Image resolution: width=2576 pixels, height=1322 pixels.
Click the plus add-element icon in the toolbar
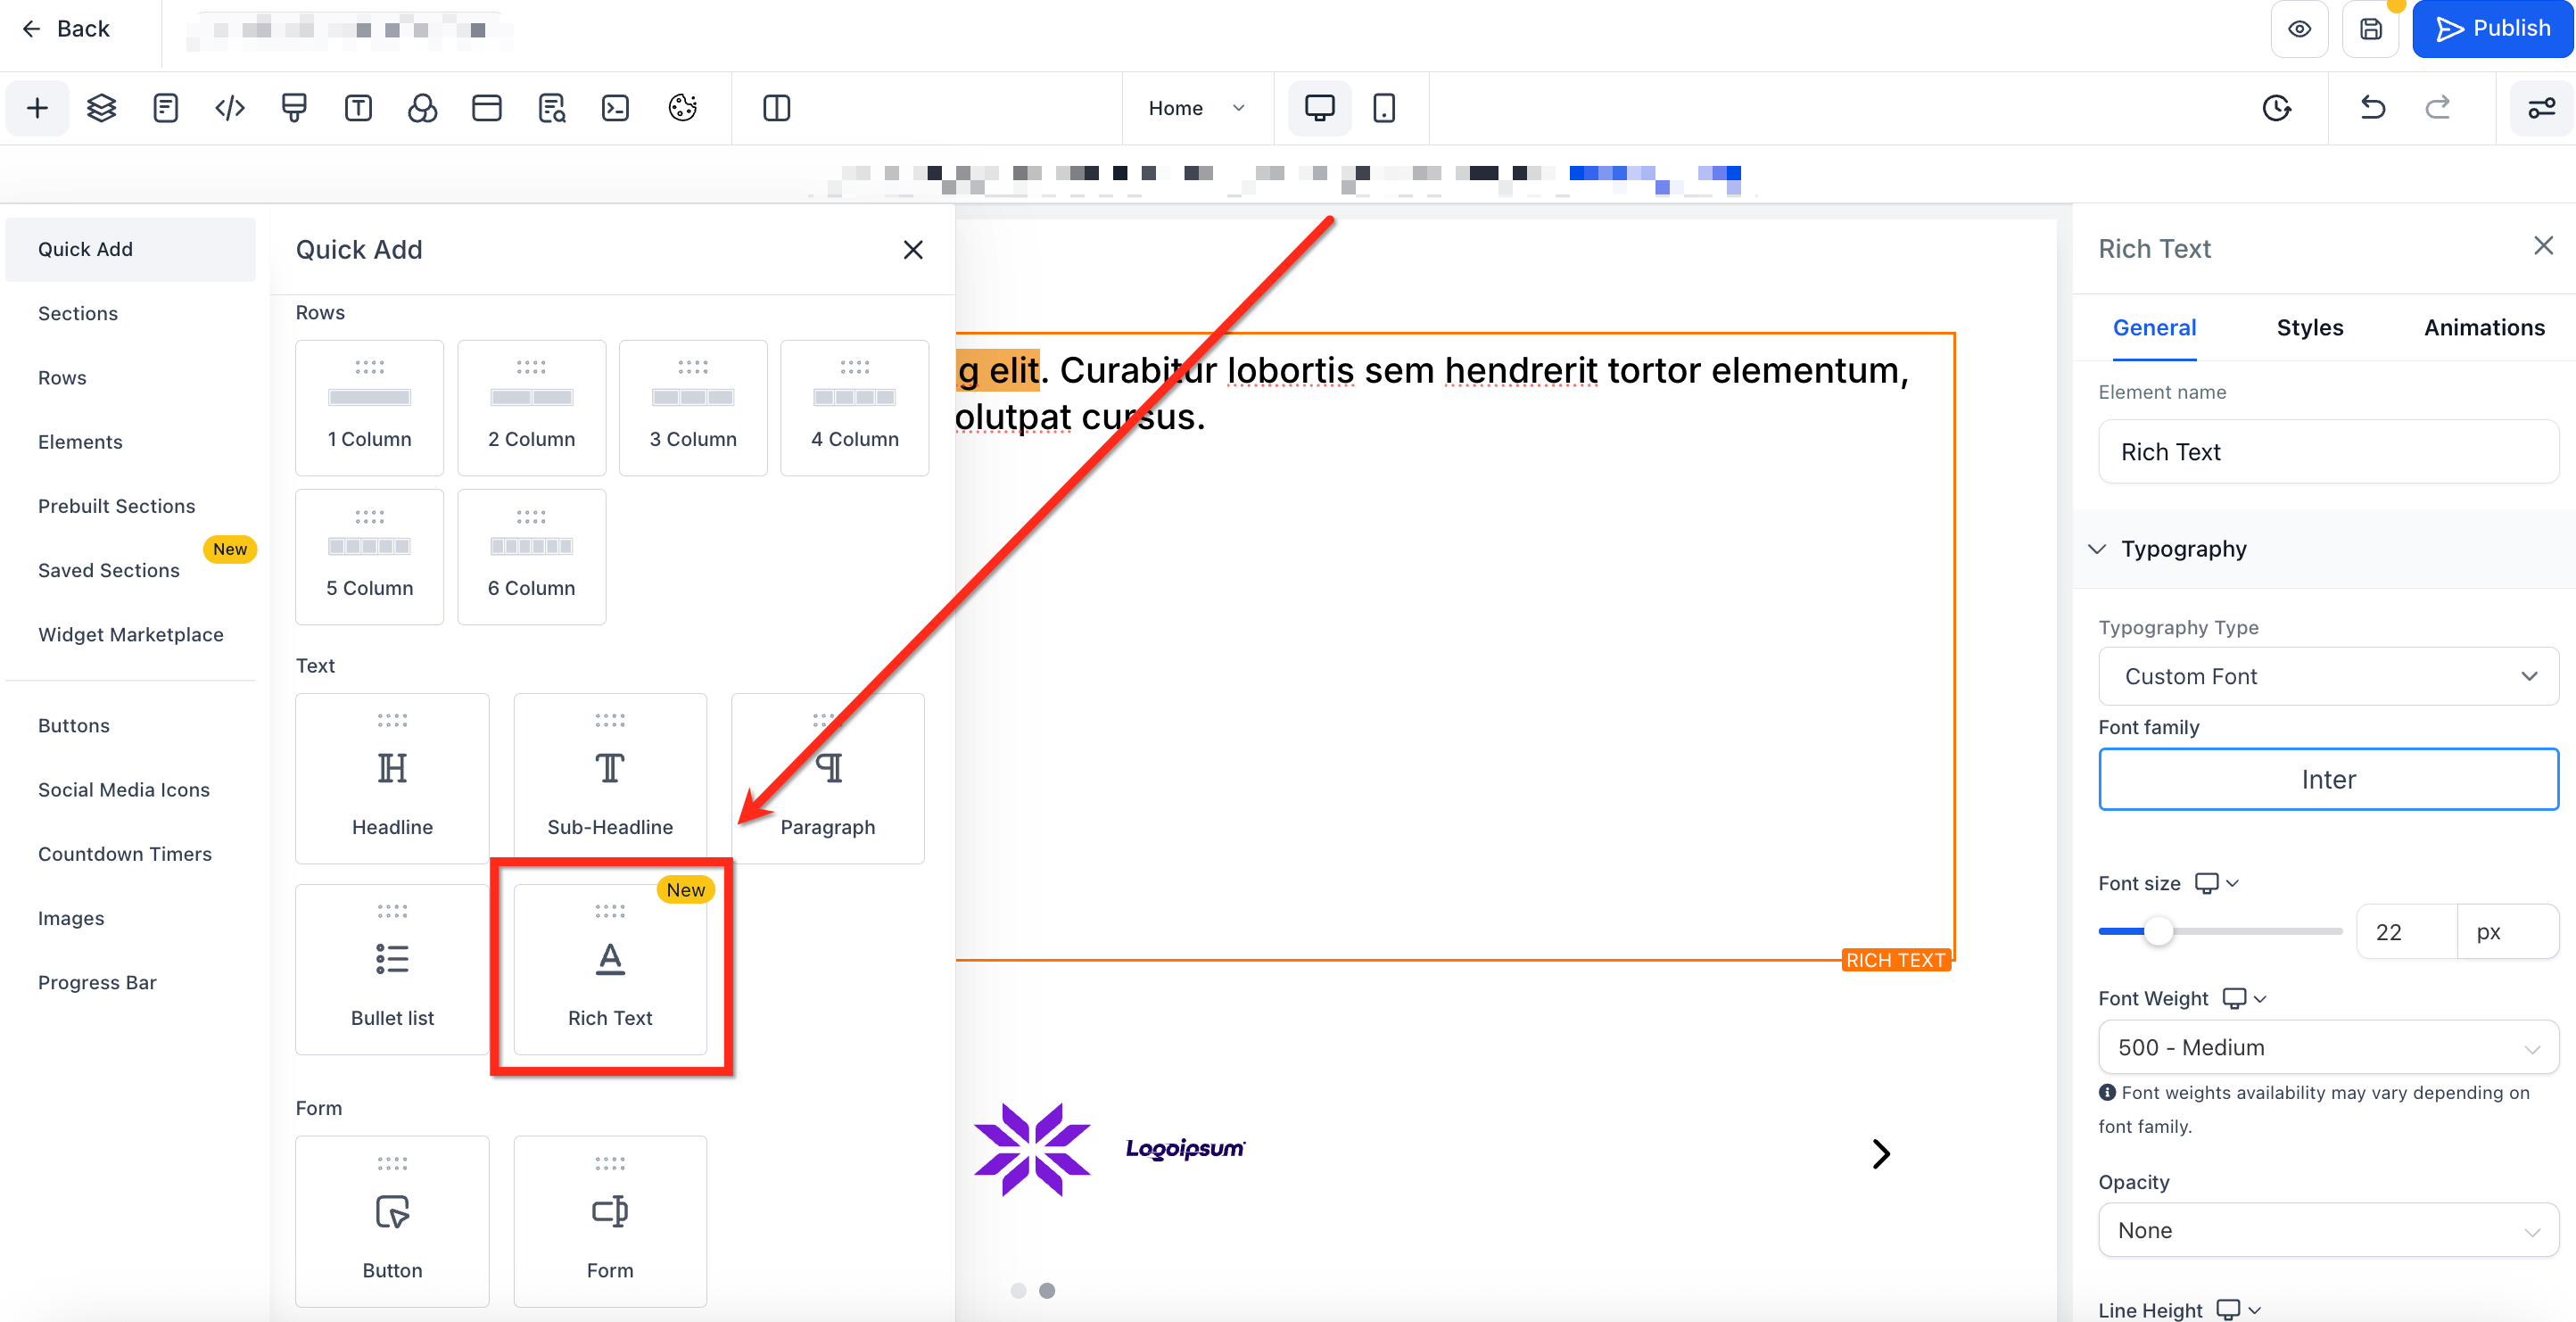(x=37, y=108)
